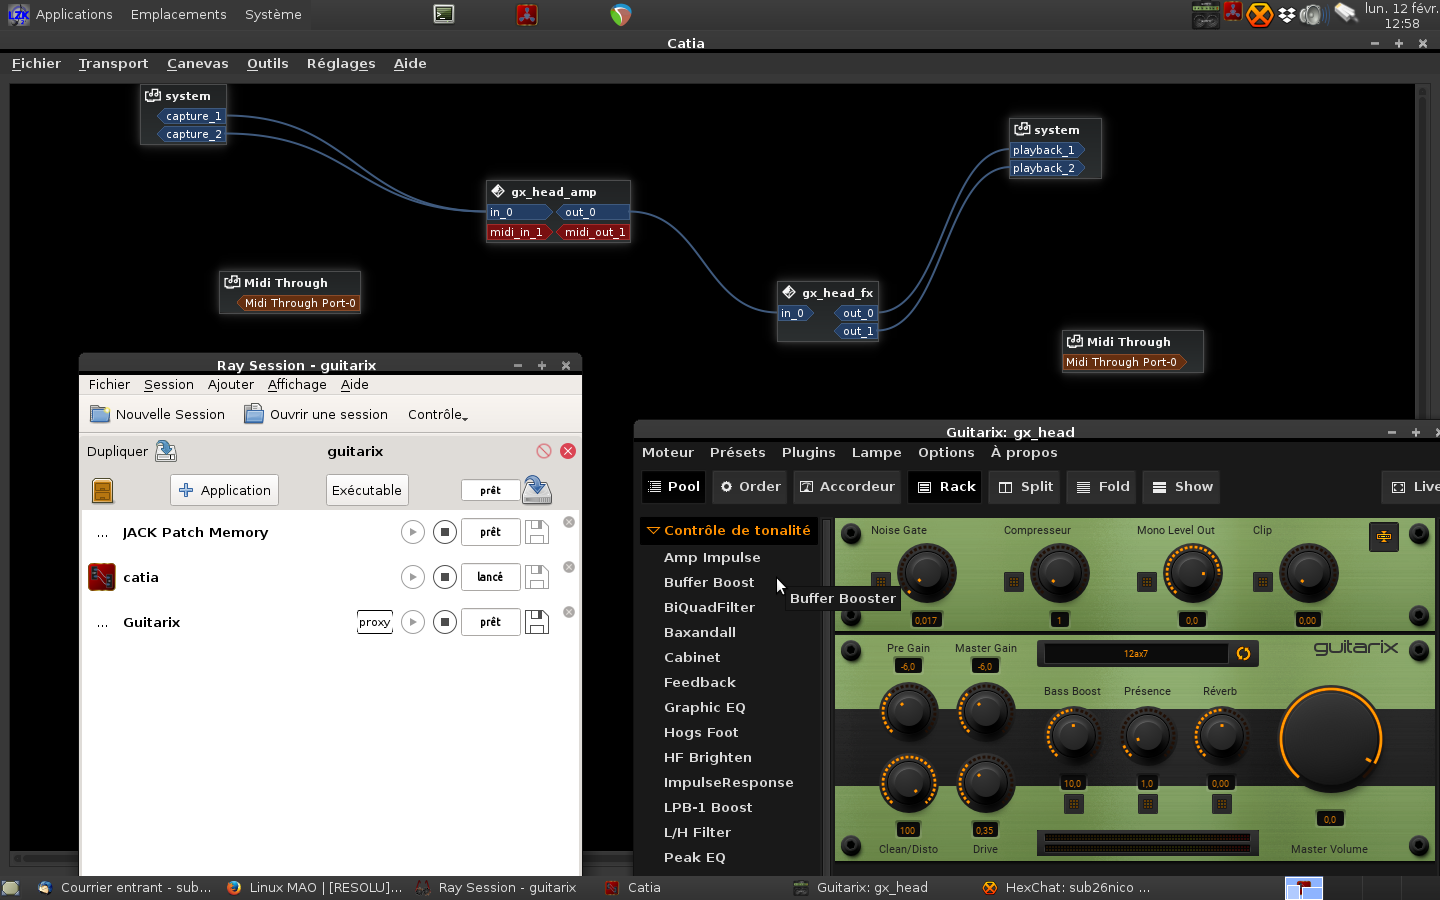Collapse the Contrôle de tonalité category
This screenshot has height=900, width=1440.
(x=653, y=530)
